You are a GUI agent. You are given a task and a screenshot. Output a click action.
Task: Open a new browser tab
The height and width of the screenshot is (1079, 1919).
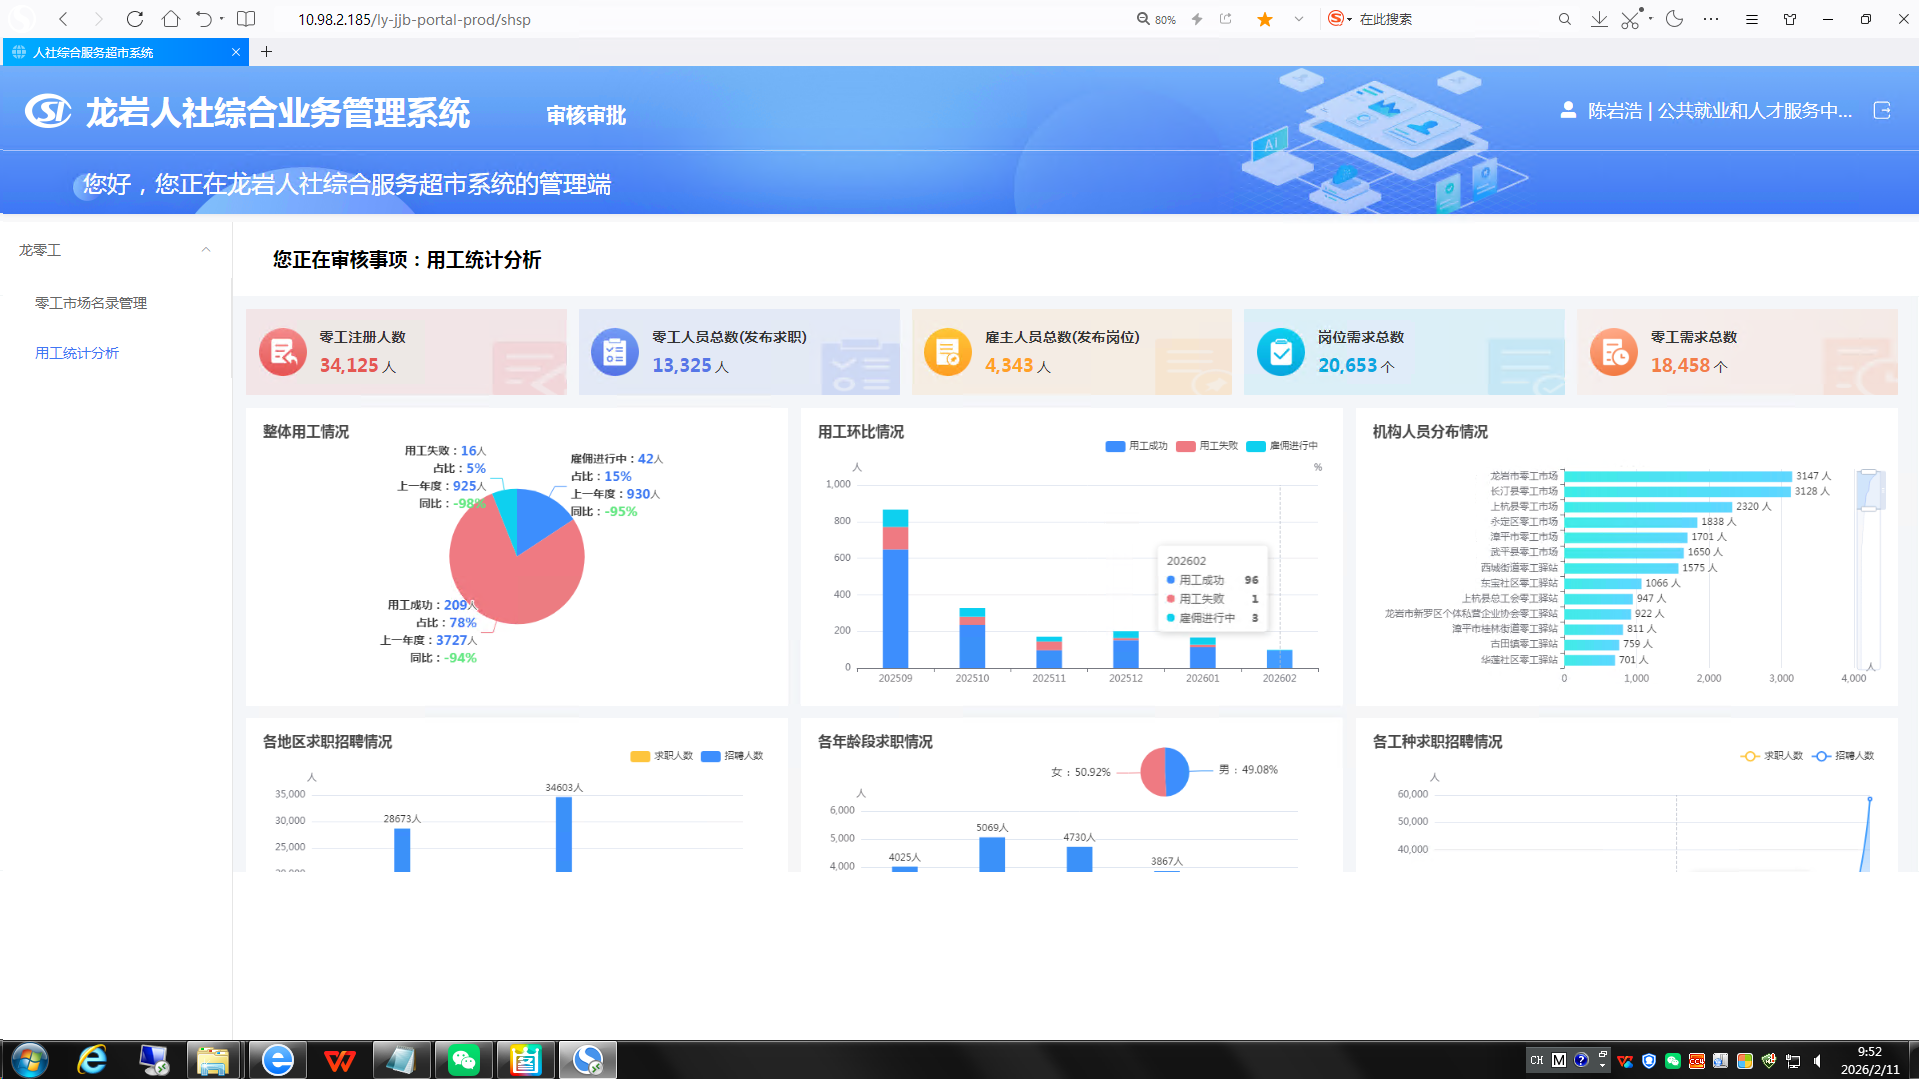266,52
